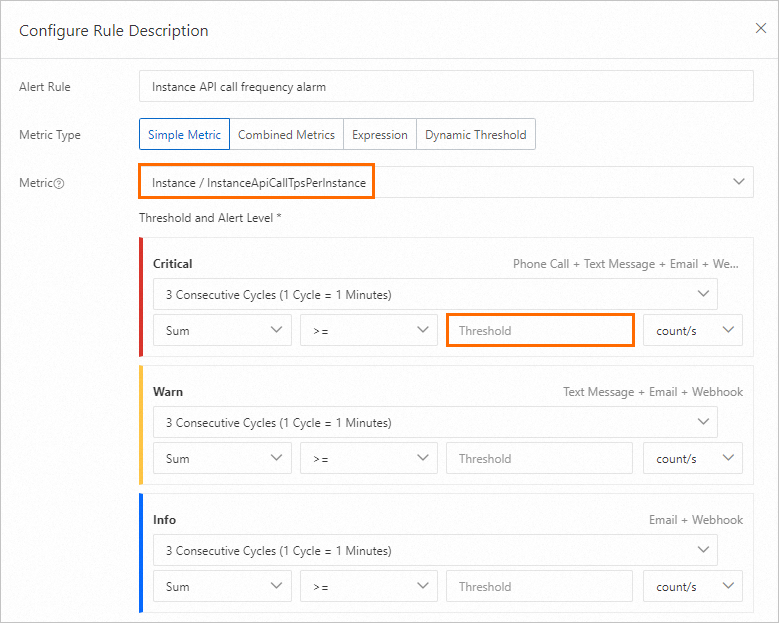Screen dimensions: 779x623
Task: Click the help icon next to Metric
Action: point(59,183)
